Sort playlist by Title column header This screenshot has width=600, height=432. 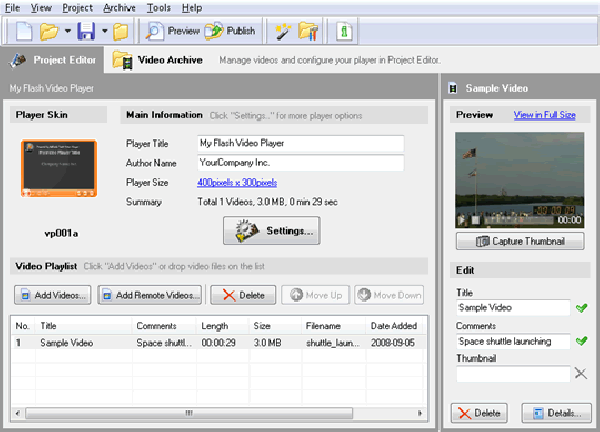pyautogui.click(x=84, y=326)
